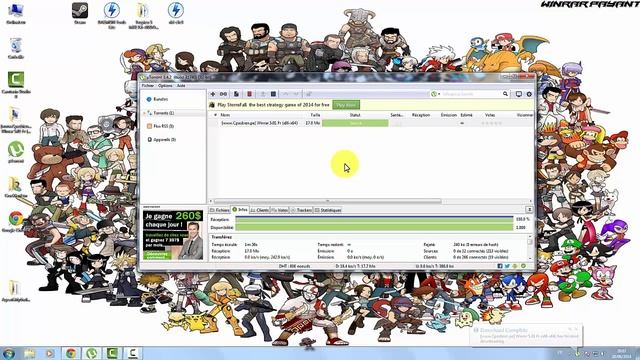Click the Add Torrent plus icon
The height and width of the screenshot is (360, 640).
point(213,94)
